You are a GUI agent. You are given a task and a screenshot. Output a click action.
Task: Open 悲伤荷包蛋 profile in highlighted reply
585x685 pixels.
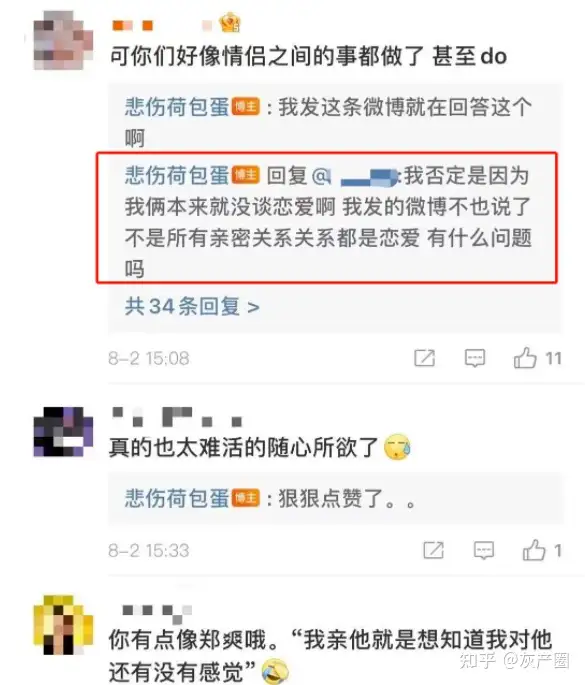click(177, 175)
